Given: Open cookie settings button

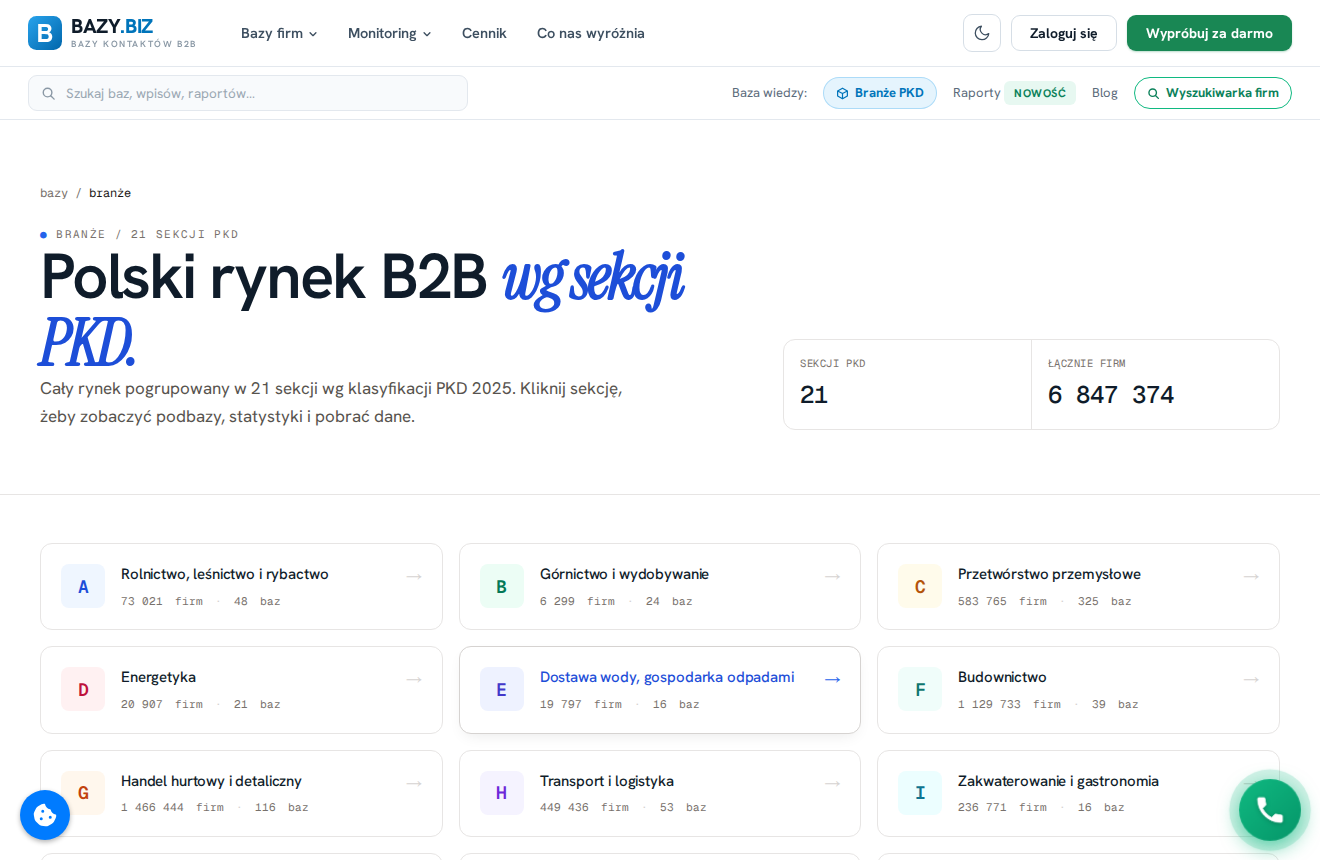Looking at the screenshot, I should pos(45,815).
